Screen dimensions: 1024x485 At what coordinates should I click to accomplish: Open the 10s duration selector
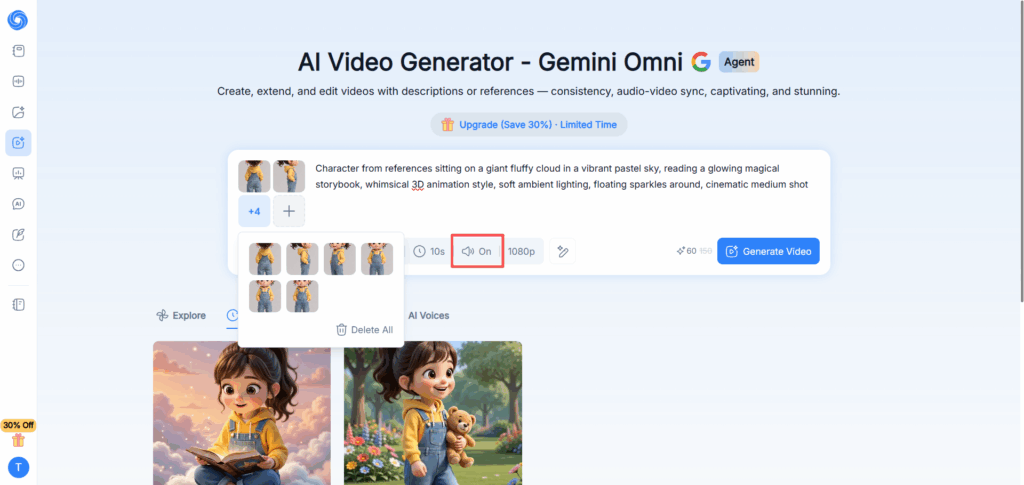pyautogui.click(x=429, y=251)
